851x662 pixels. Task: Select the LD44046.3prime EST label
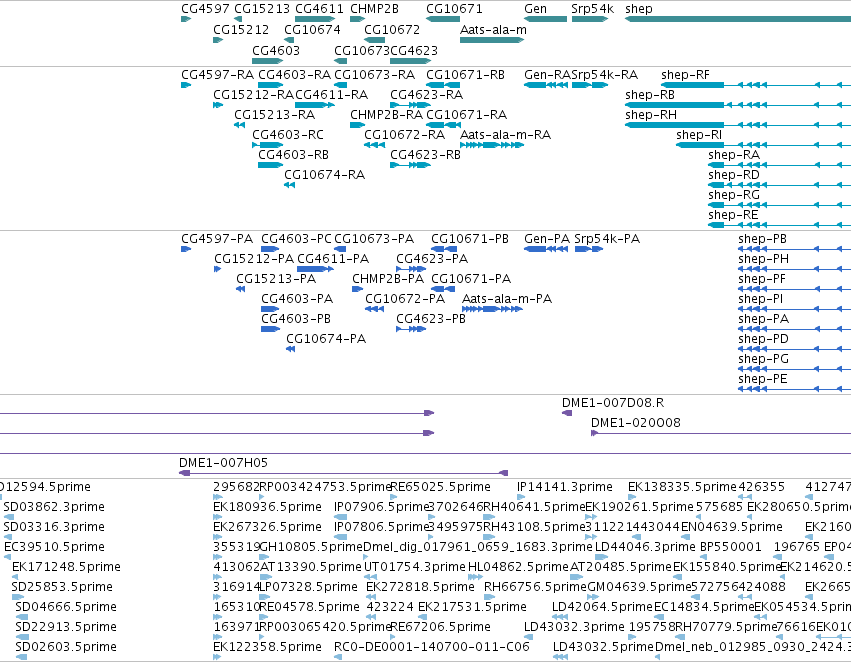(645, 548)
